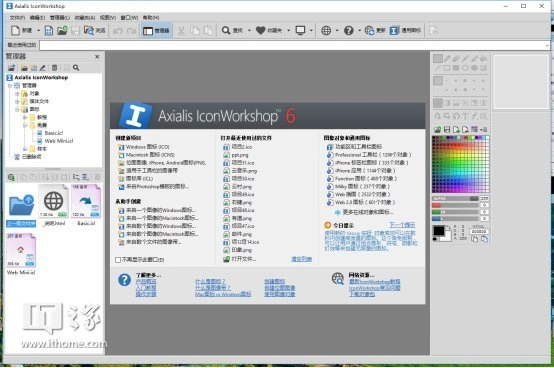554x368 pixels.
Task: Collapse the 图标 folder in the tree
Action: 17,109
